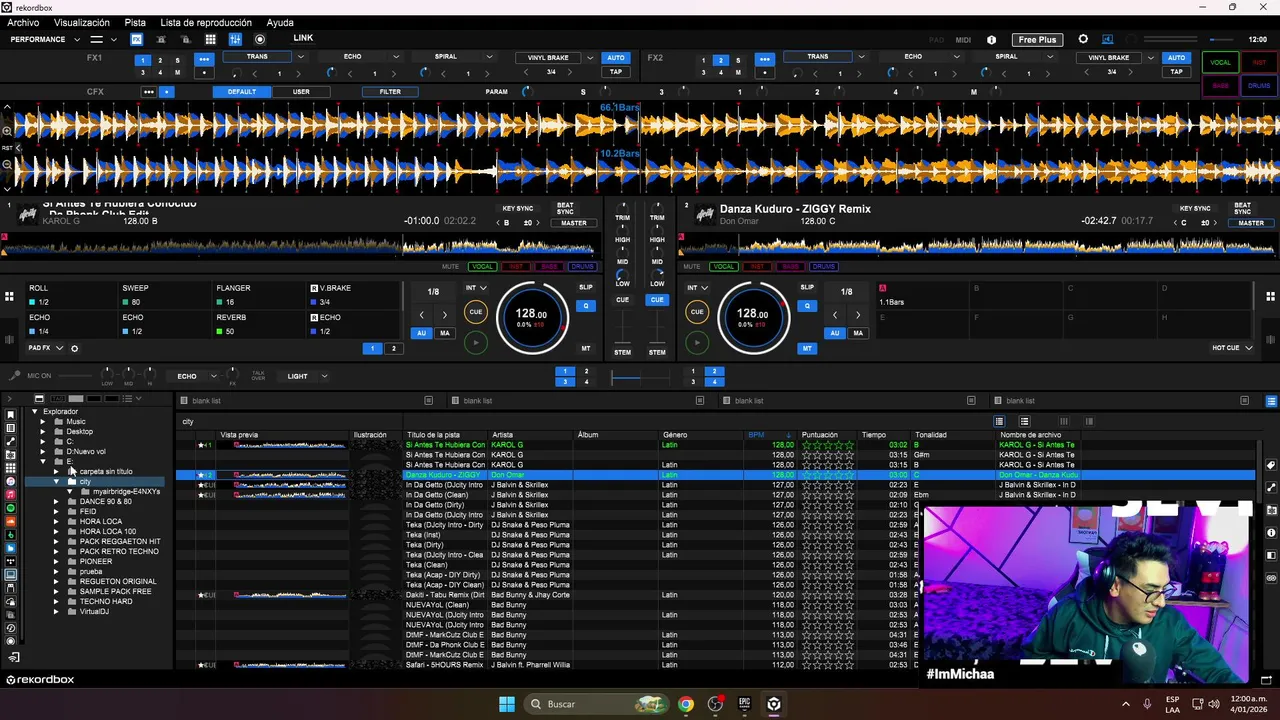Image resolution: width=1280 pixels, height=720 pixels.
Task: Open the browser panel icon at right edge
Action: [1271, 401]
